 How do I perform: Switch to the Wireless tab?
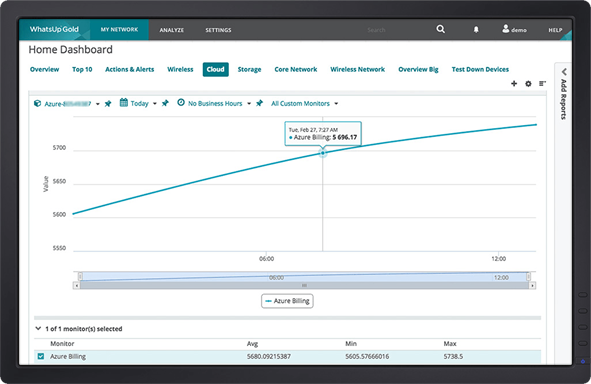click(x=180, y=69)
